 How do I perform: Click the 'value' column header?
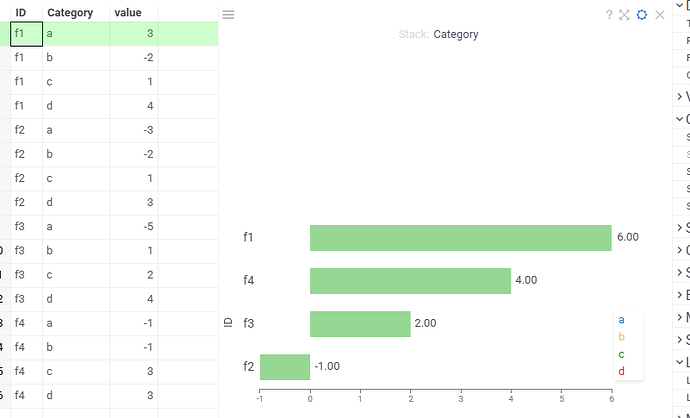pyautogui.click(x=128, y=13)
